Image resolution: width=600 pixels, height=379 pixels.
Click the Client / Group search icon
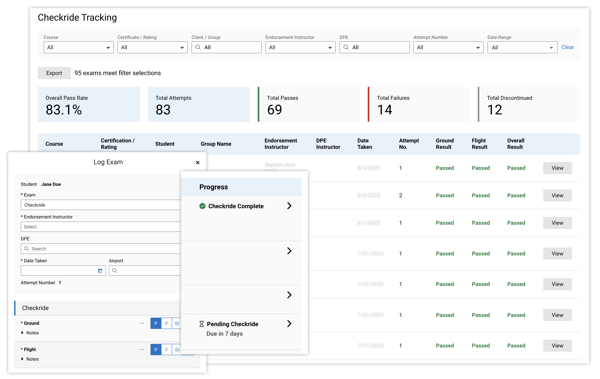(x=198, y=47)
